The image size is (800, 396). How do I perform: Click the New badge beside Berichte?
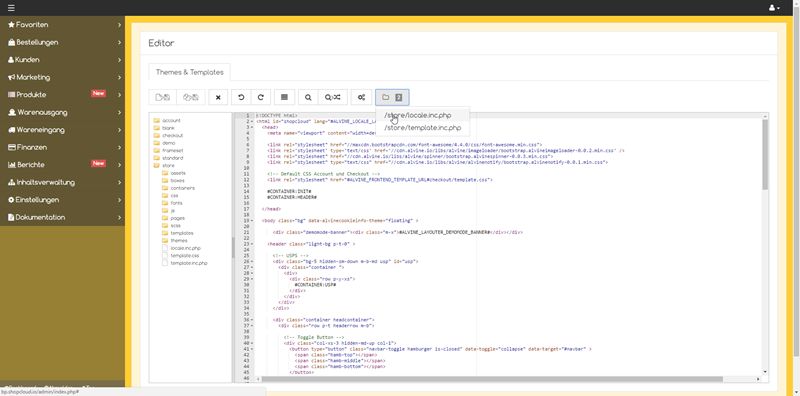[x=98, y=164]
